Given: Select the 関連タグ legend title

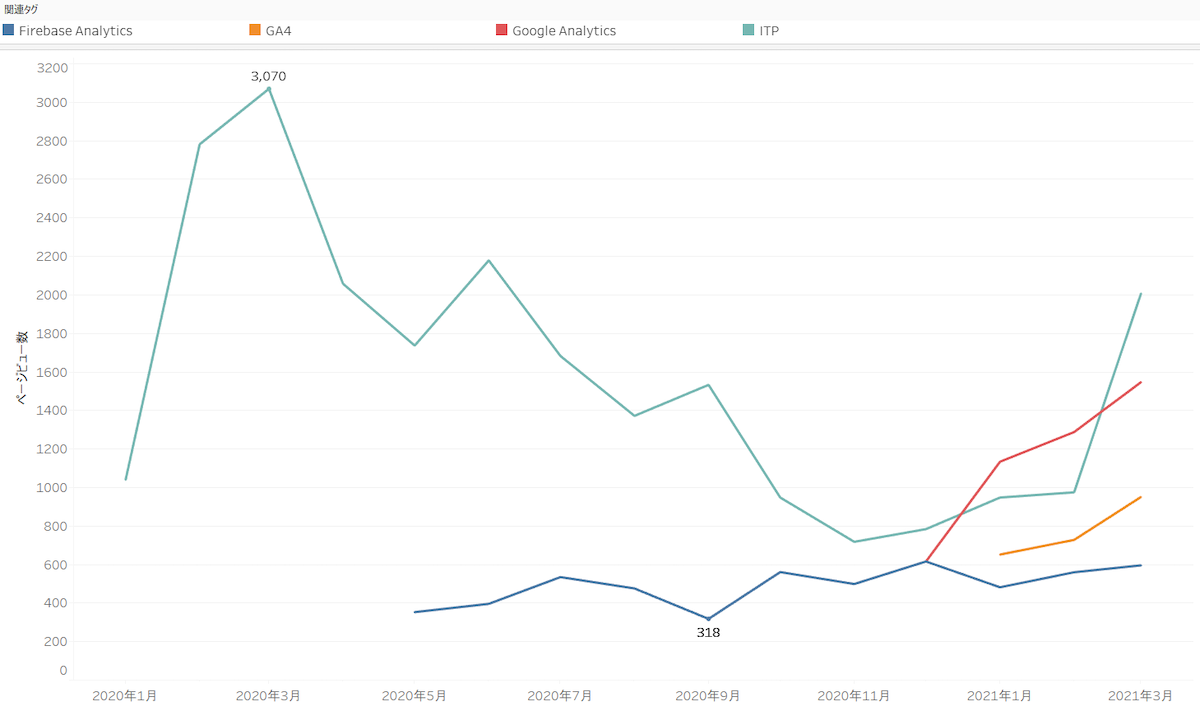Looking at the screenshot, I should pyautogui.click(x=21, y=9).
